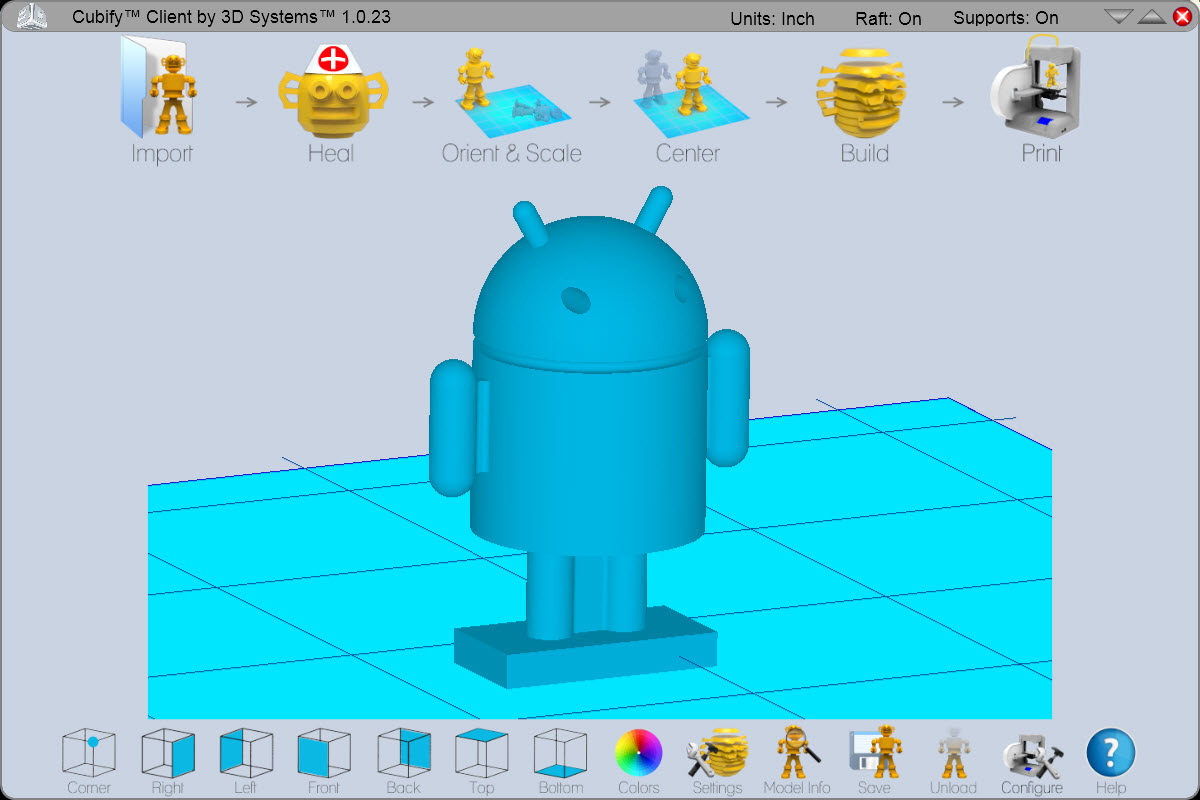Image resolution: width=1200 pixels, height=800 pixels.
Task: Minimize window with down triangle button
Action: (1118, 16)
